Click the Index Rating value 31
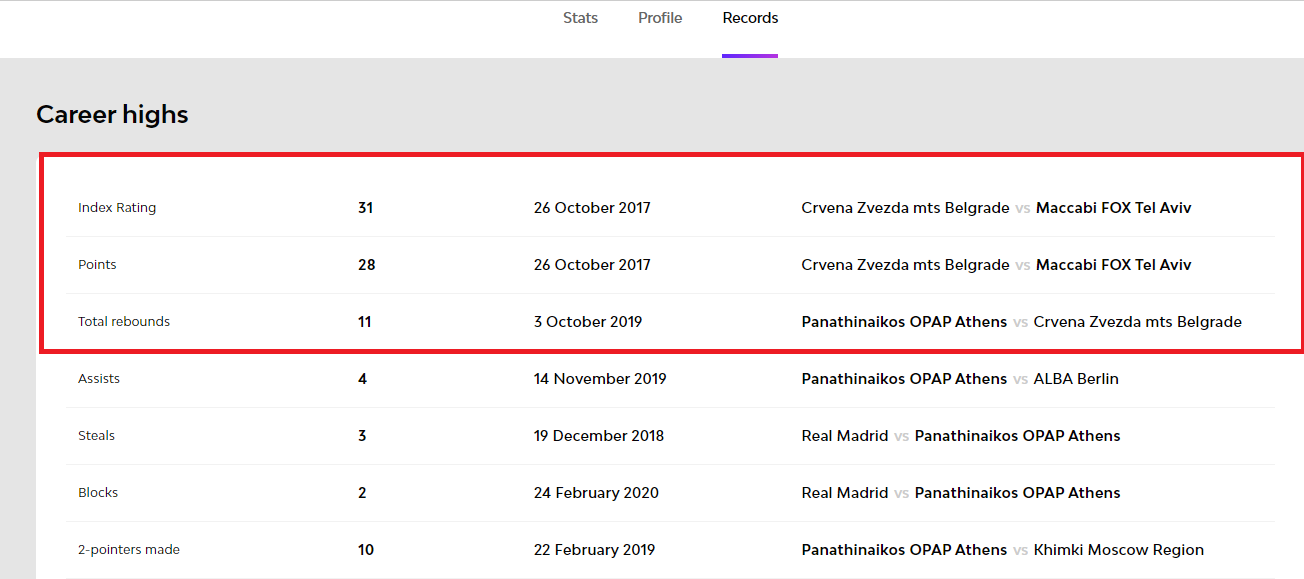Viewport: 1304px width, 579px height. (x=365, y=208)
